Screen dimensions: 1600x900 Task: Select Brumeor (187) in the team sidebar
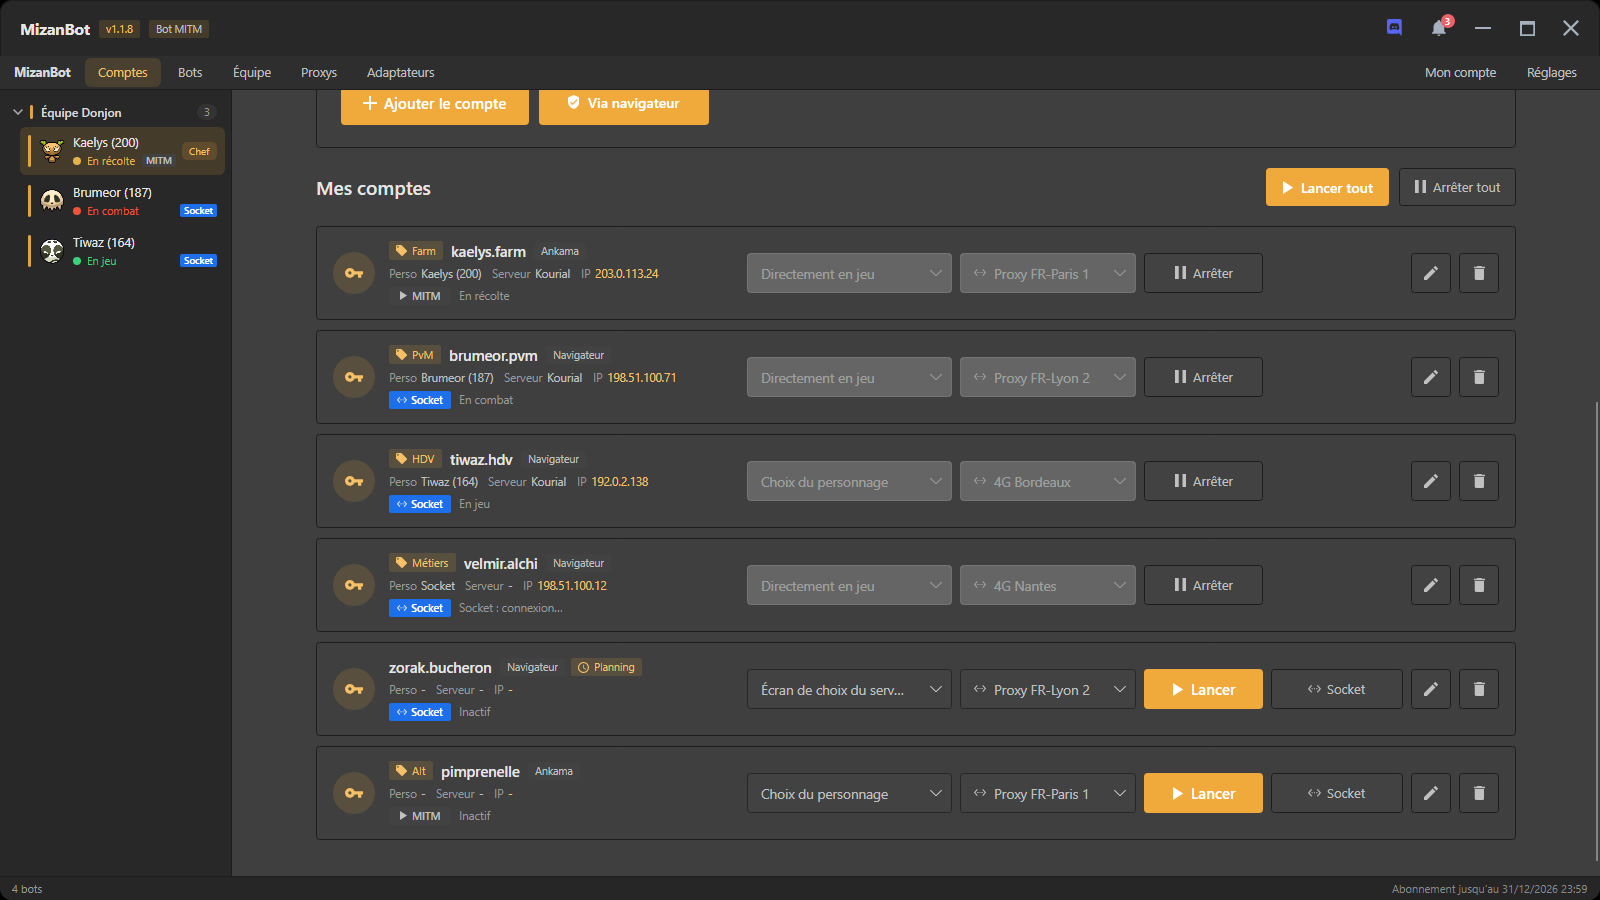click(x=122, y=201)
